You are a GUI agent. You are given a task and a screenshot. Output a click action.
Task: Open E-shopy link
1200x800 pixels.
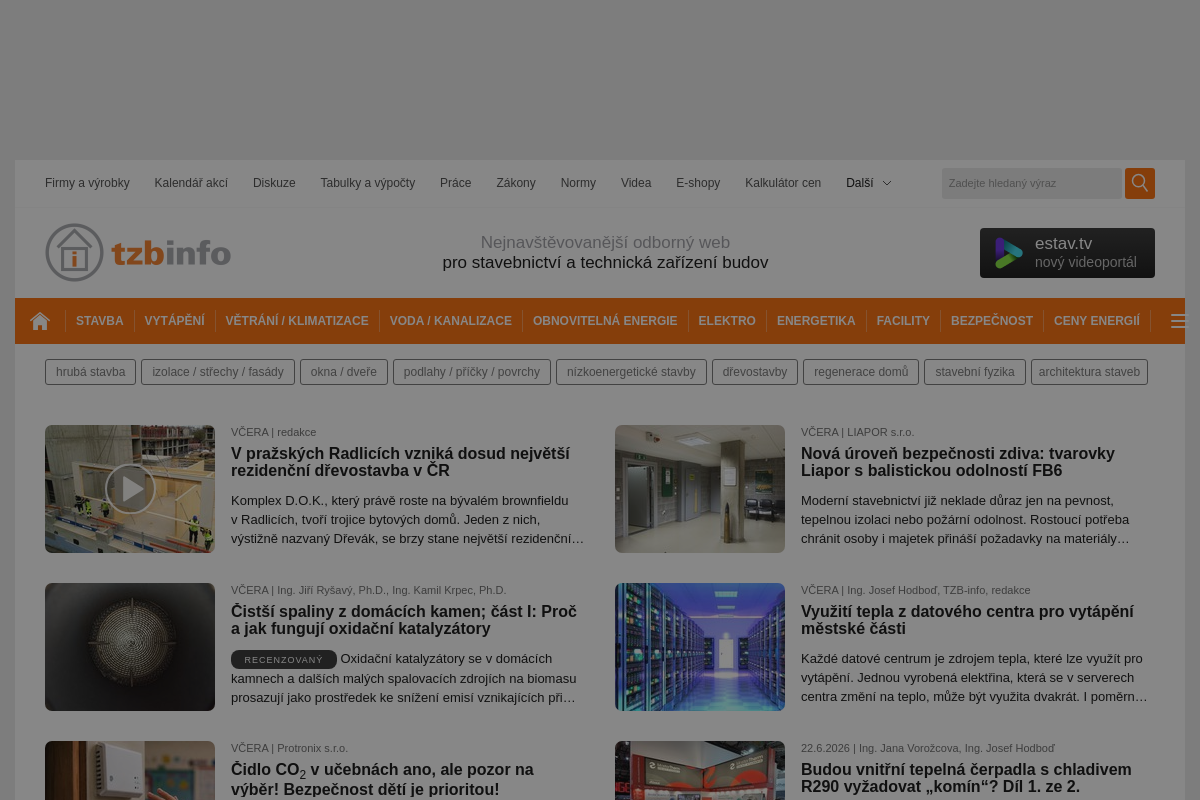pyautogui.click(x=698, y=183)
